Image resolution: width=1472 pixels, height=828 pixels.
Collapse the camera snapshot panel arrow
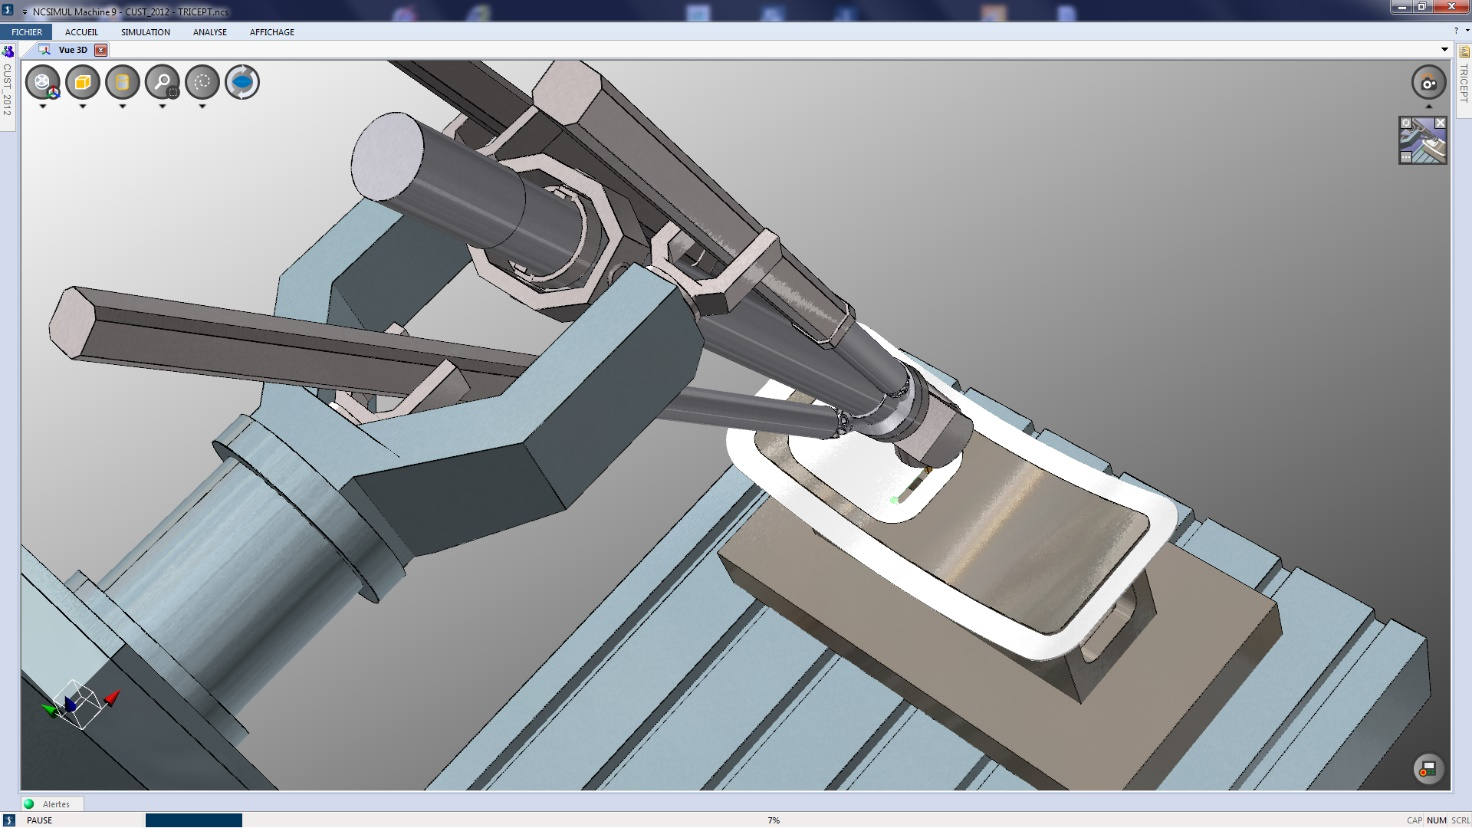point(1428,106)
